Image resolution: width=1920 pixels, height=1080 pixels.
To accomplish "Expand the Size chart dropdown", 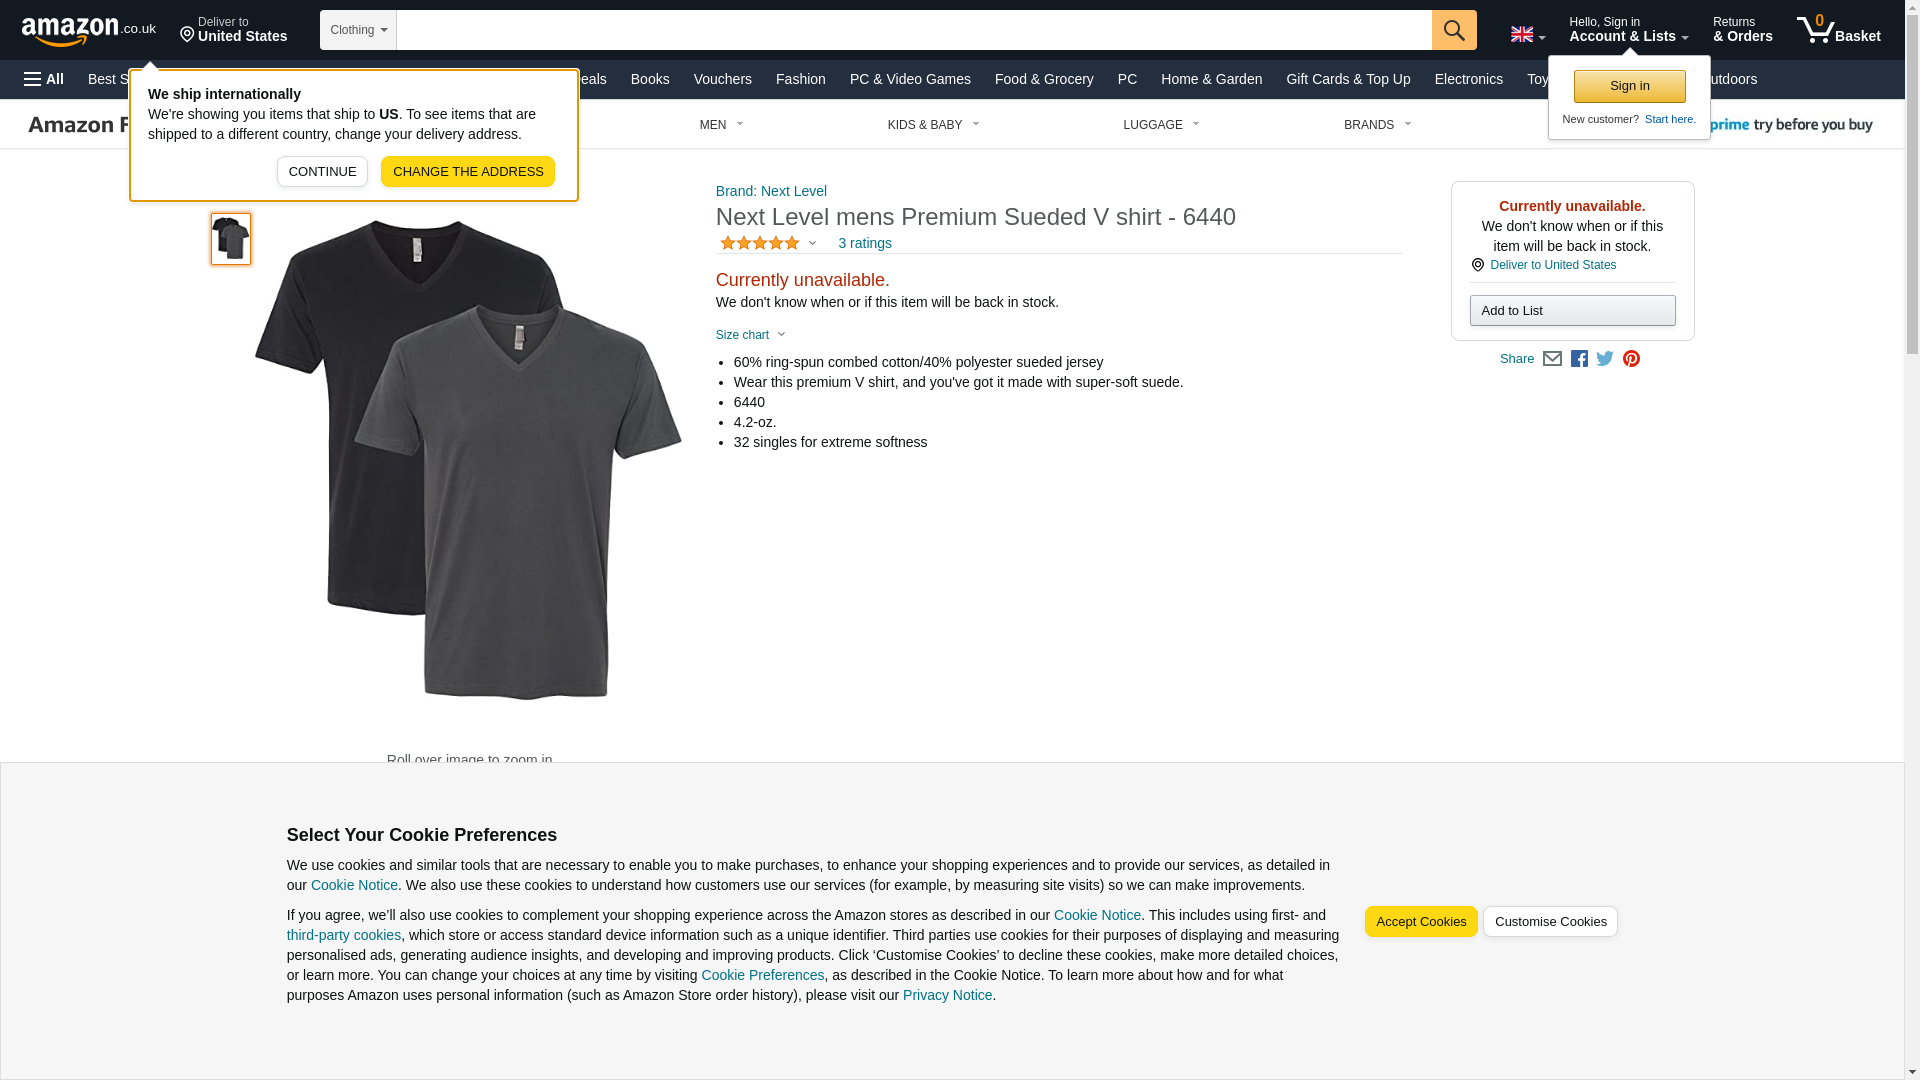I will tap(751, 335).
